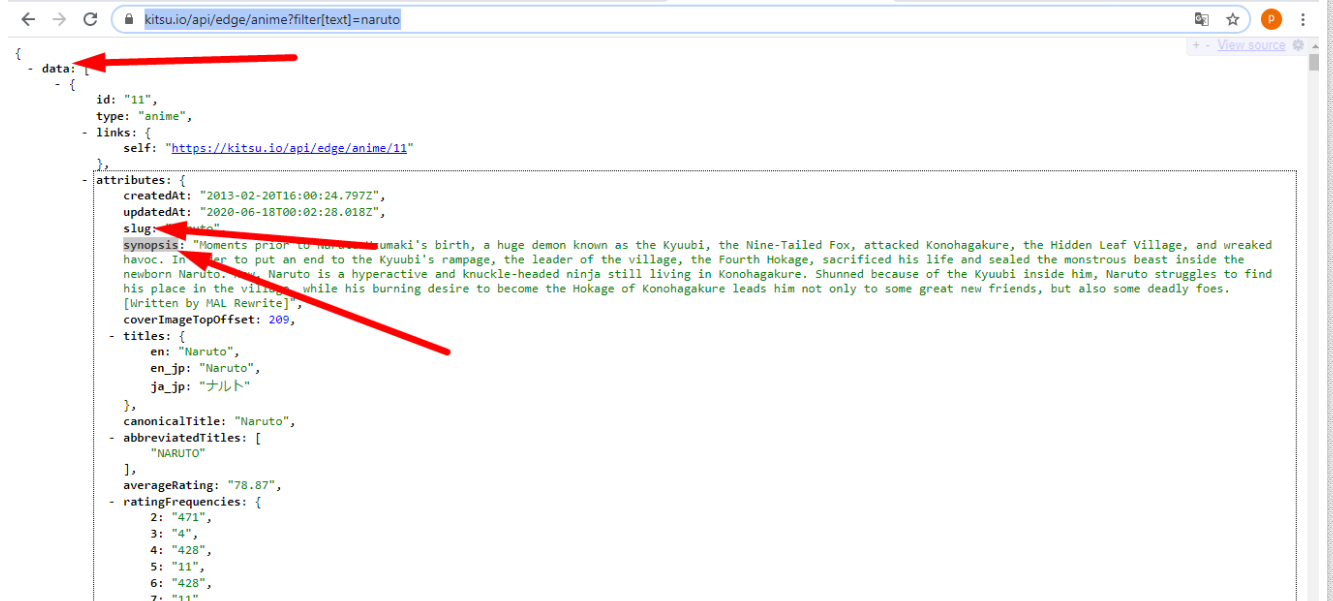The width and height of the screenshot is (1333, 601).
Task: Select the id value "11"
Action: pos(138,100)
